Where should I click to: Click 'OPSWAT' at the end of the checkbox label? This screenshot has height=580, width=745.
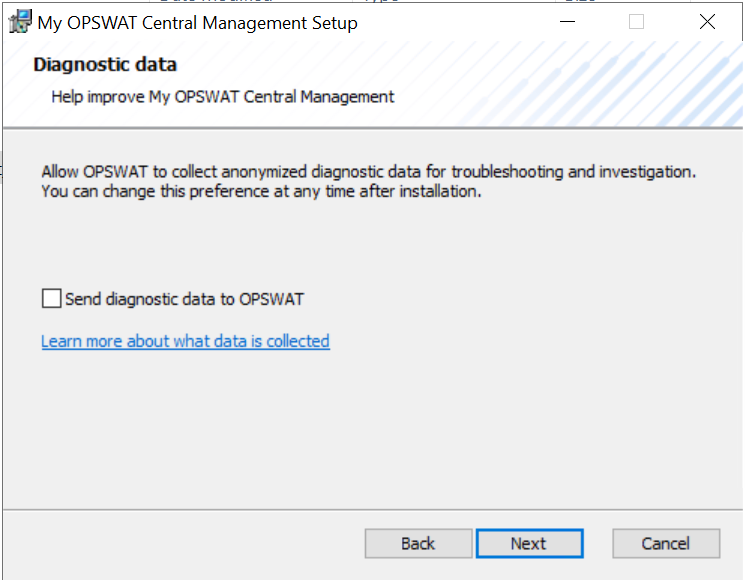271,299
